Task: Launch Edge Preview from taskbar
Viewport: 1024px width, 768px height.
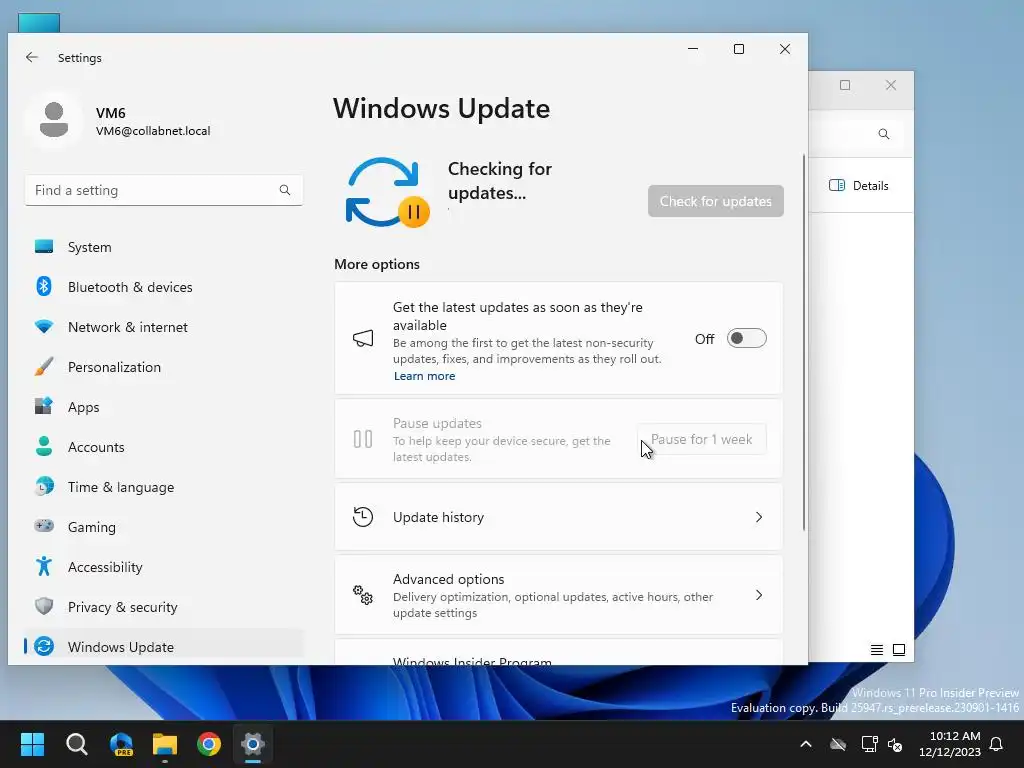Action: pyautogui.click(x=121, y=744)
